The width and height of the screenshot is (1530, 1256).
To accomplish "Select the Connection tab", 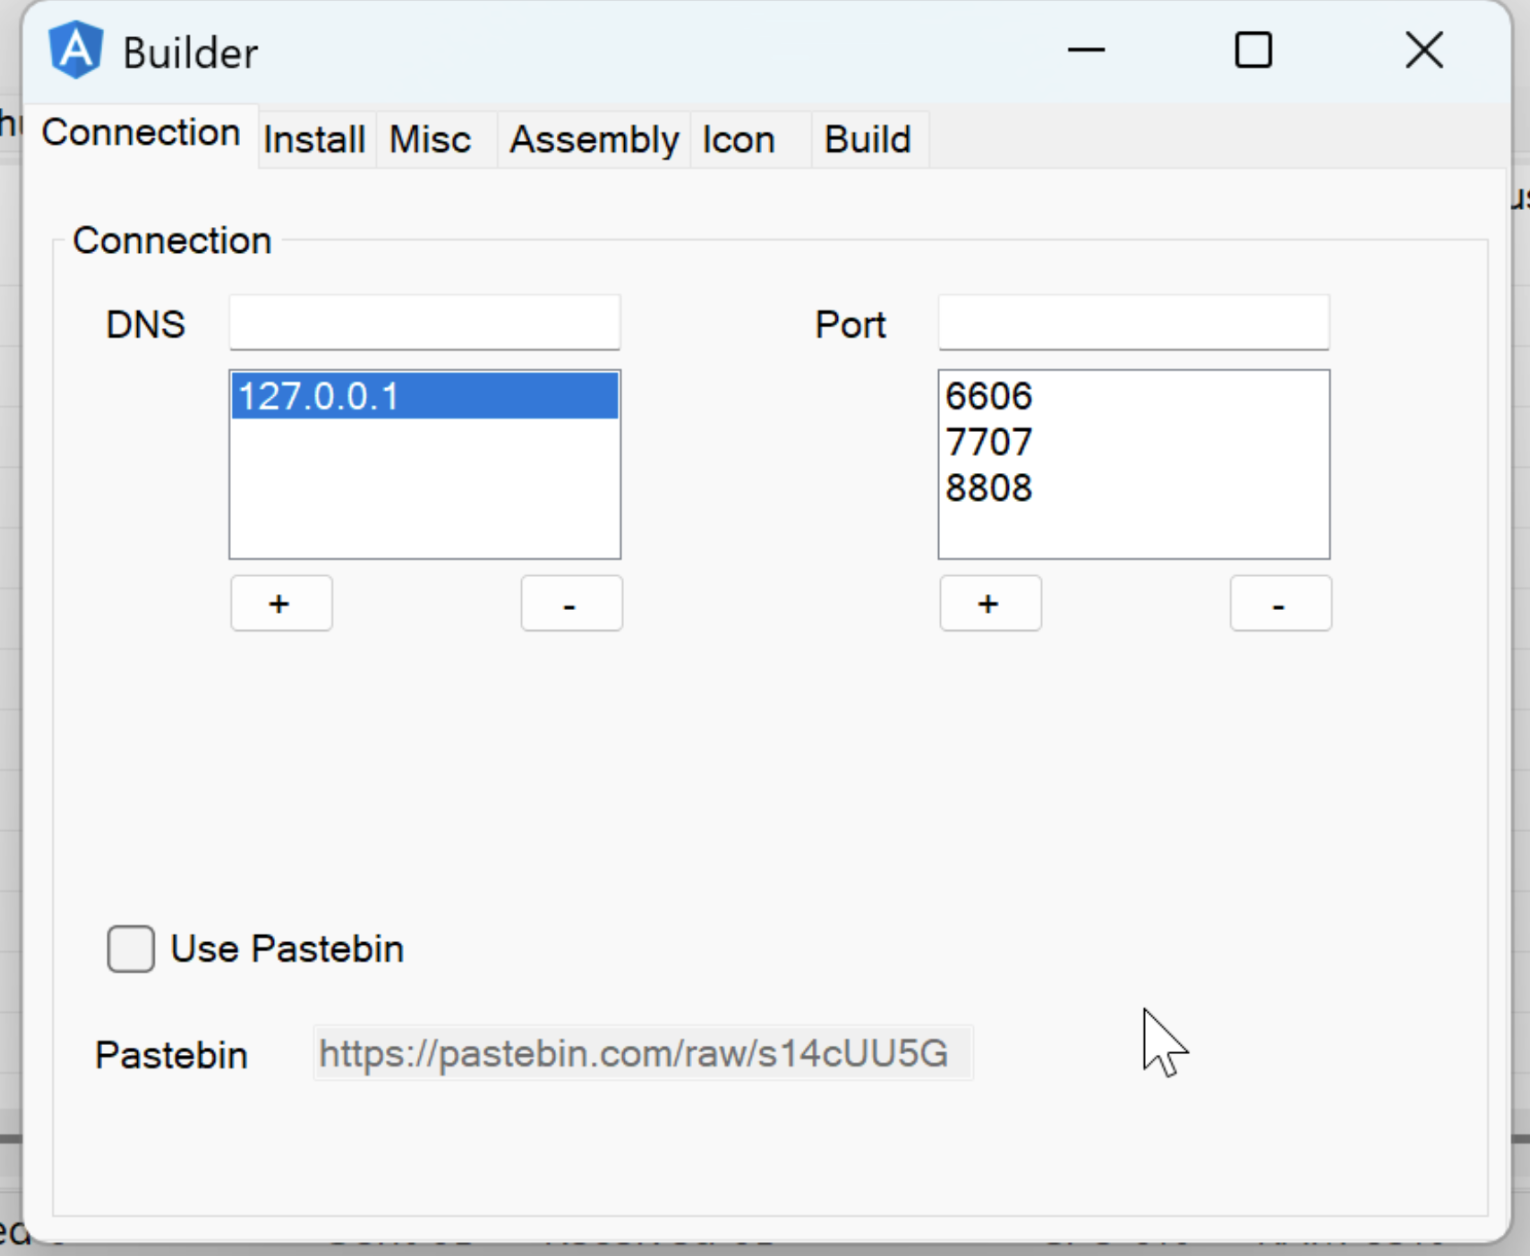I will (x=141, y=132).
